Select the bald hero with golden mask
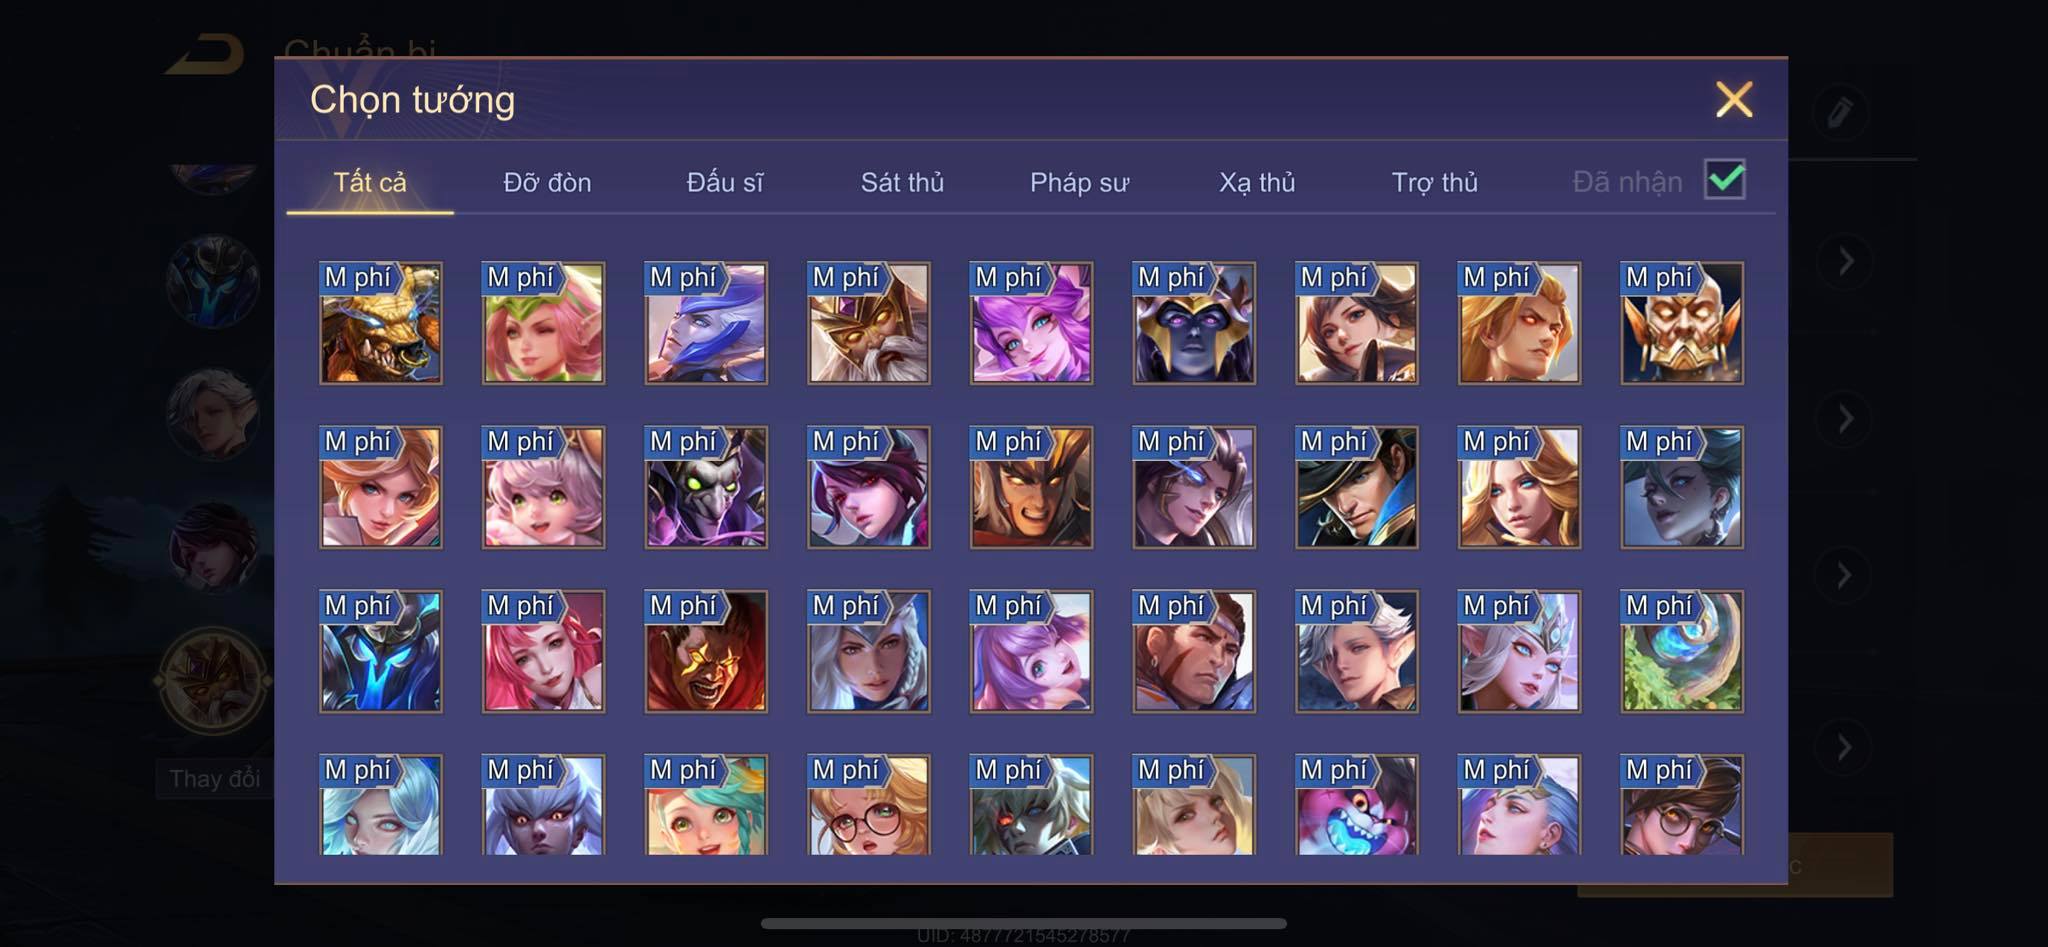 [1681, 323]
